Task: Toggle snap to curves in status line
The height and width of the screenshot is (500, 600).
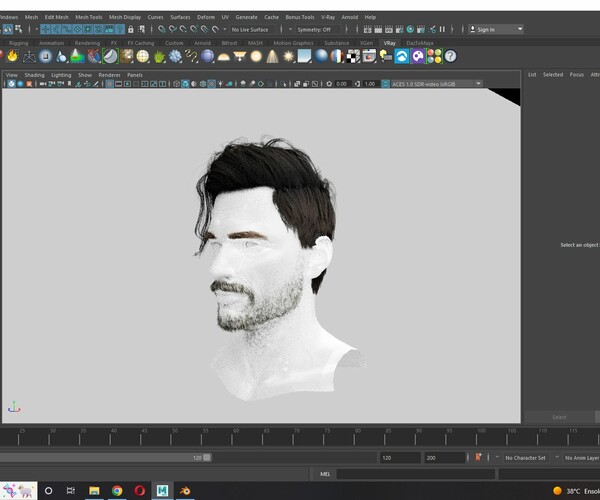Action: click(x=173, y=29)
